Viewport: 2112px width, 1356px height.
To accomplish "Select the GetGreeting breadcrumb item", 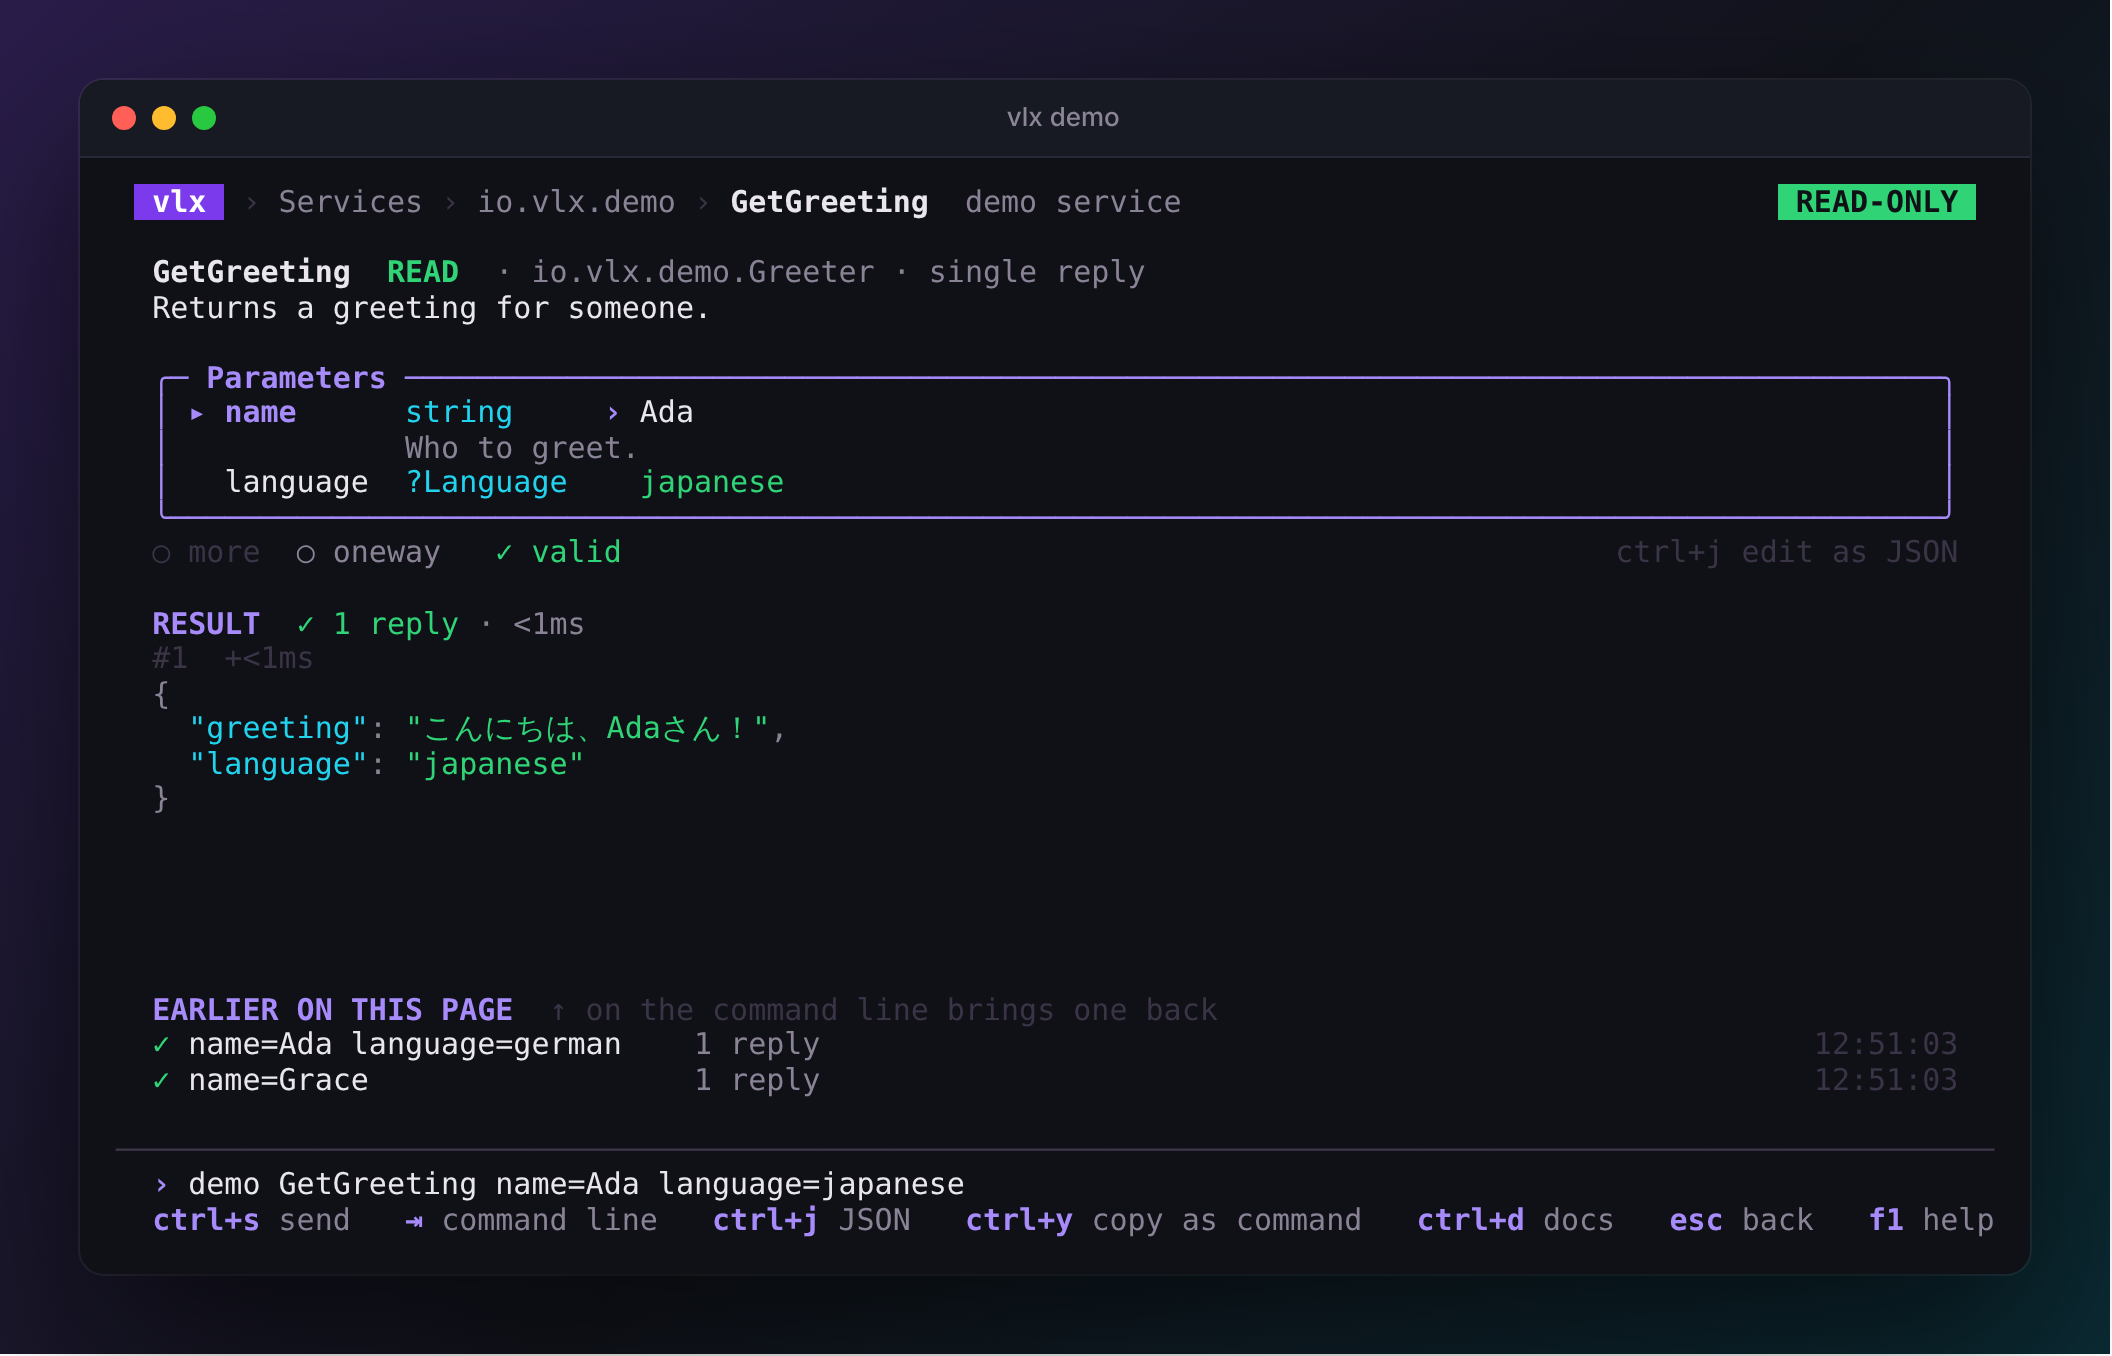I will 829,202.
